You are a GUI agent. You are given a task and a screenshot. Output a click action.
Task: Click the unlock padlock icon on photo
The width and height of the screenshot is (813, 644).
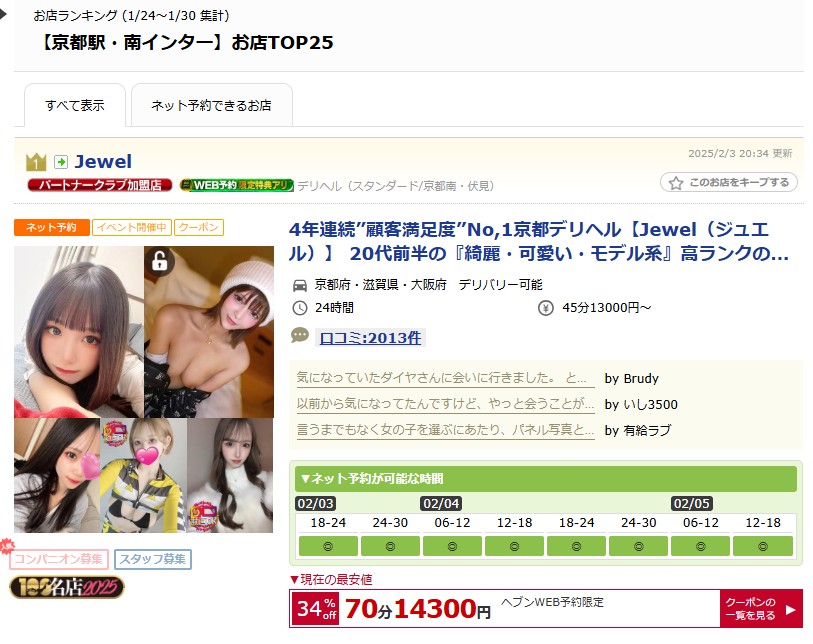(160, 261)
